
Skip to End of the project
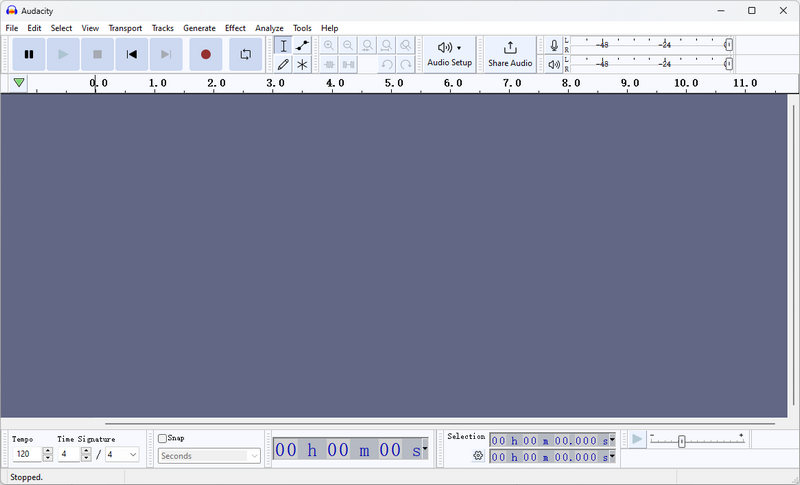pos(166,54)
